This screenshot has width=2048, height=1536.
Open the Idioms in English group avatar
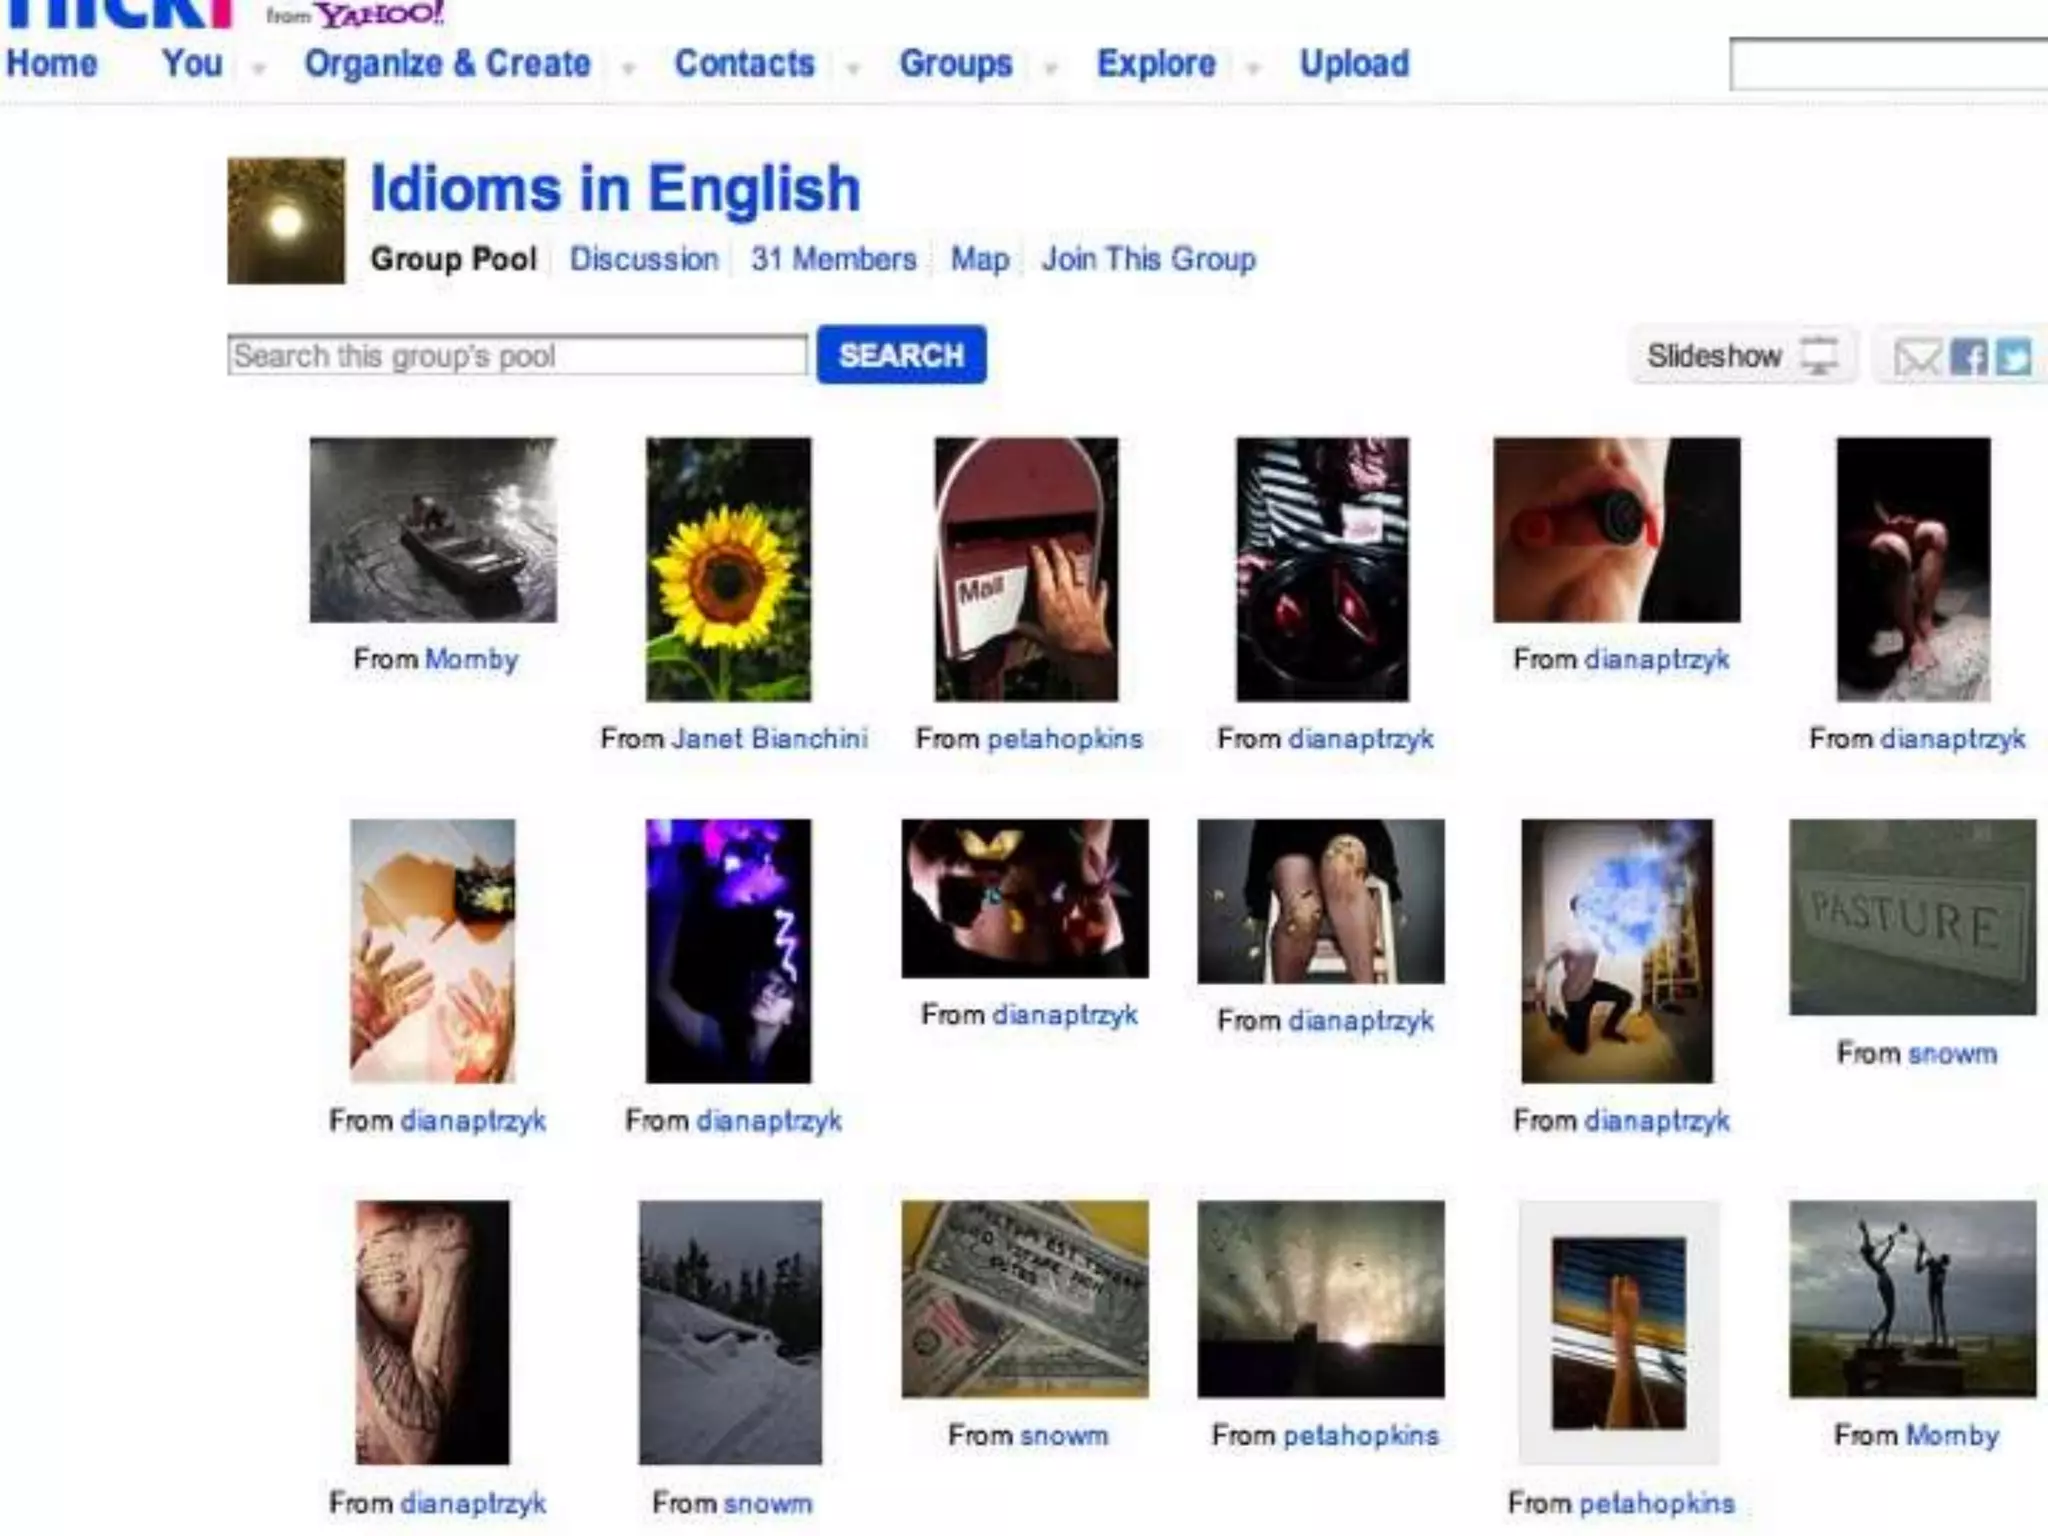click(x=286, y=221)
